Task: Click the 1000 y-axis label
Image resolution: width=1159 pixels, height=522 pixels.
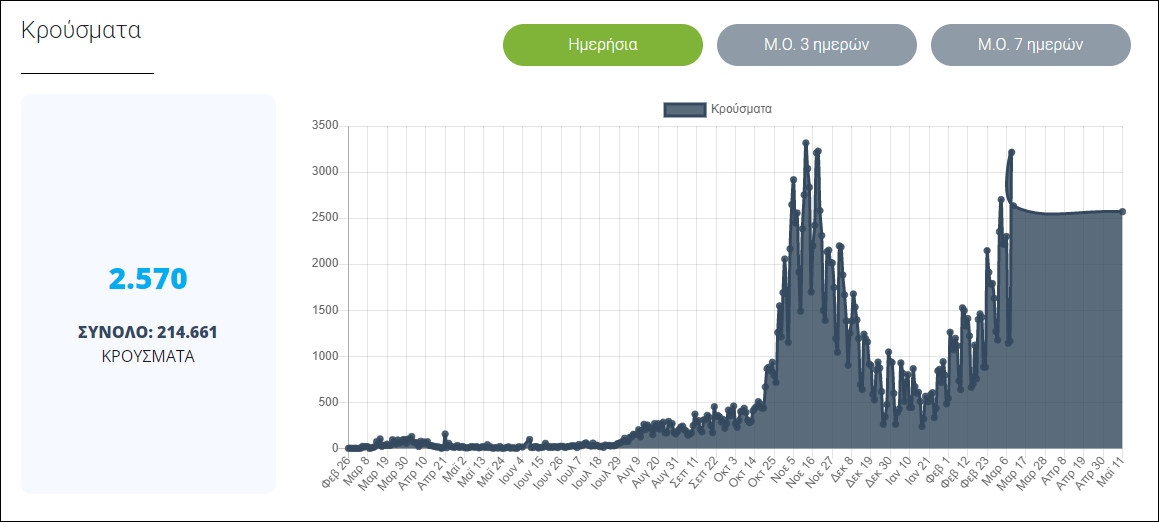Action: click(x=326, y=356)
